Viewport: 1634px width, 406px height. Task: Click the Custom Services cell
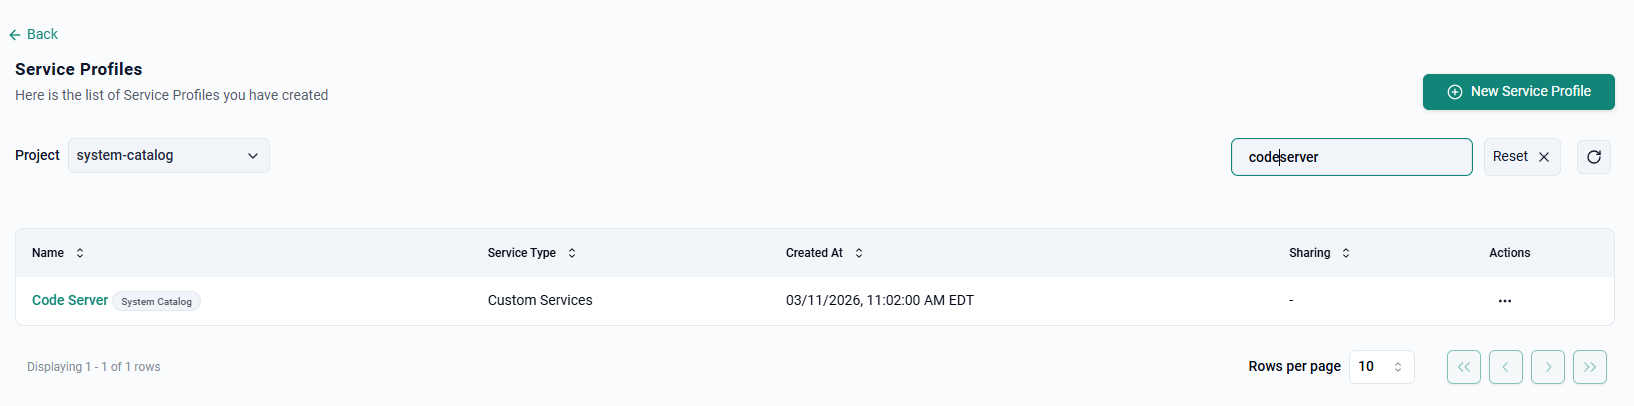pos(540,300)
